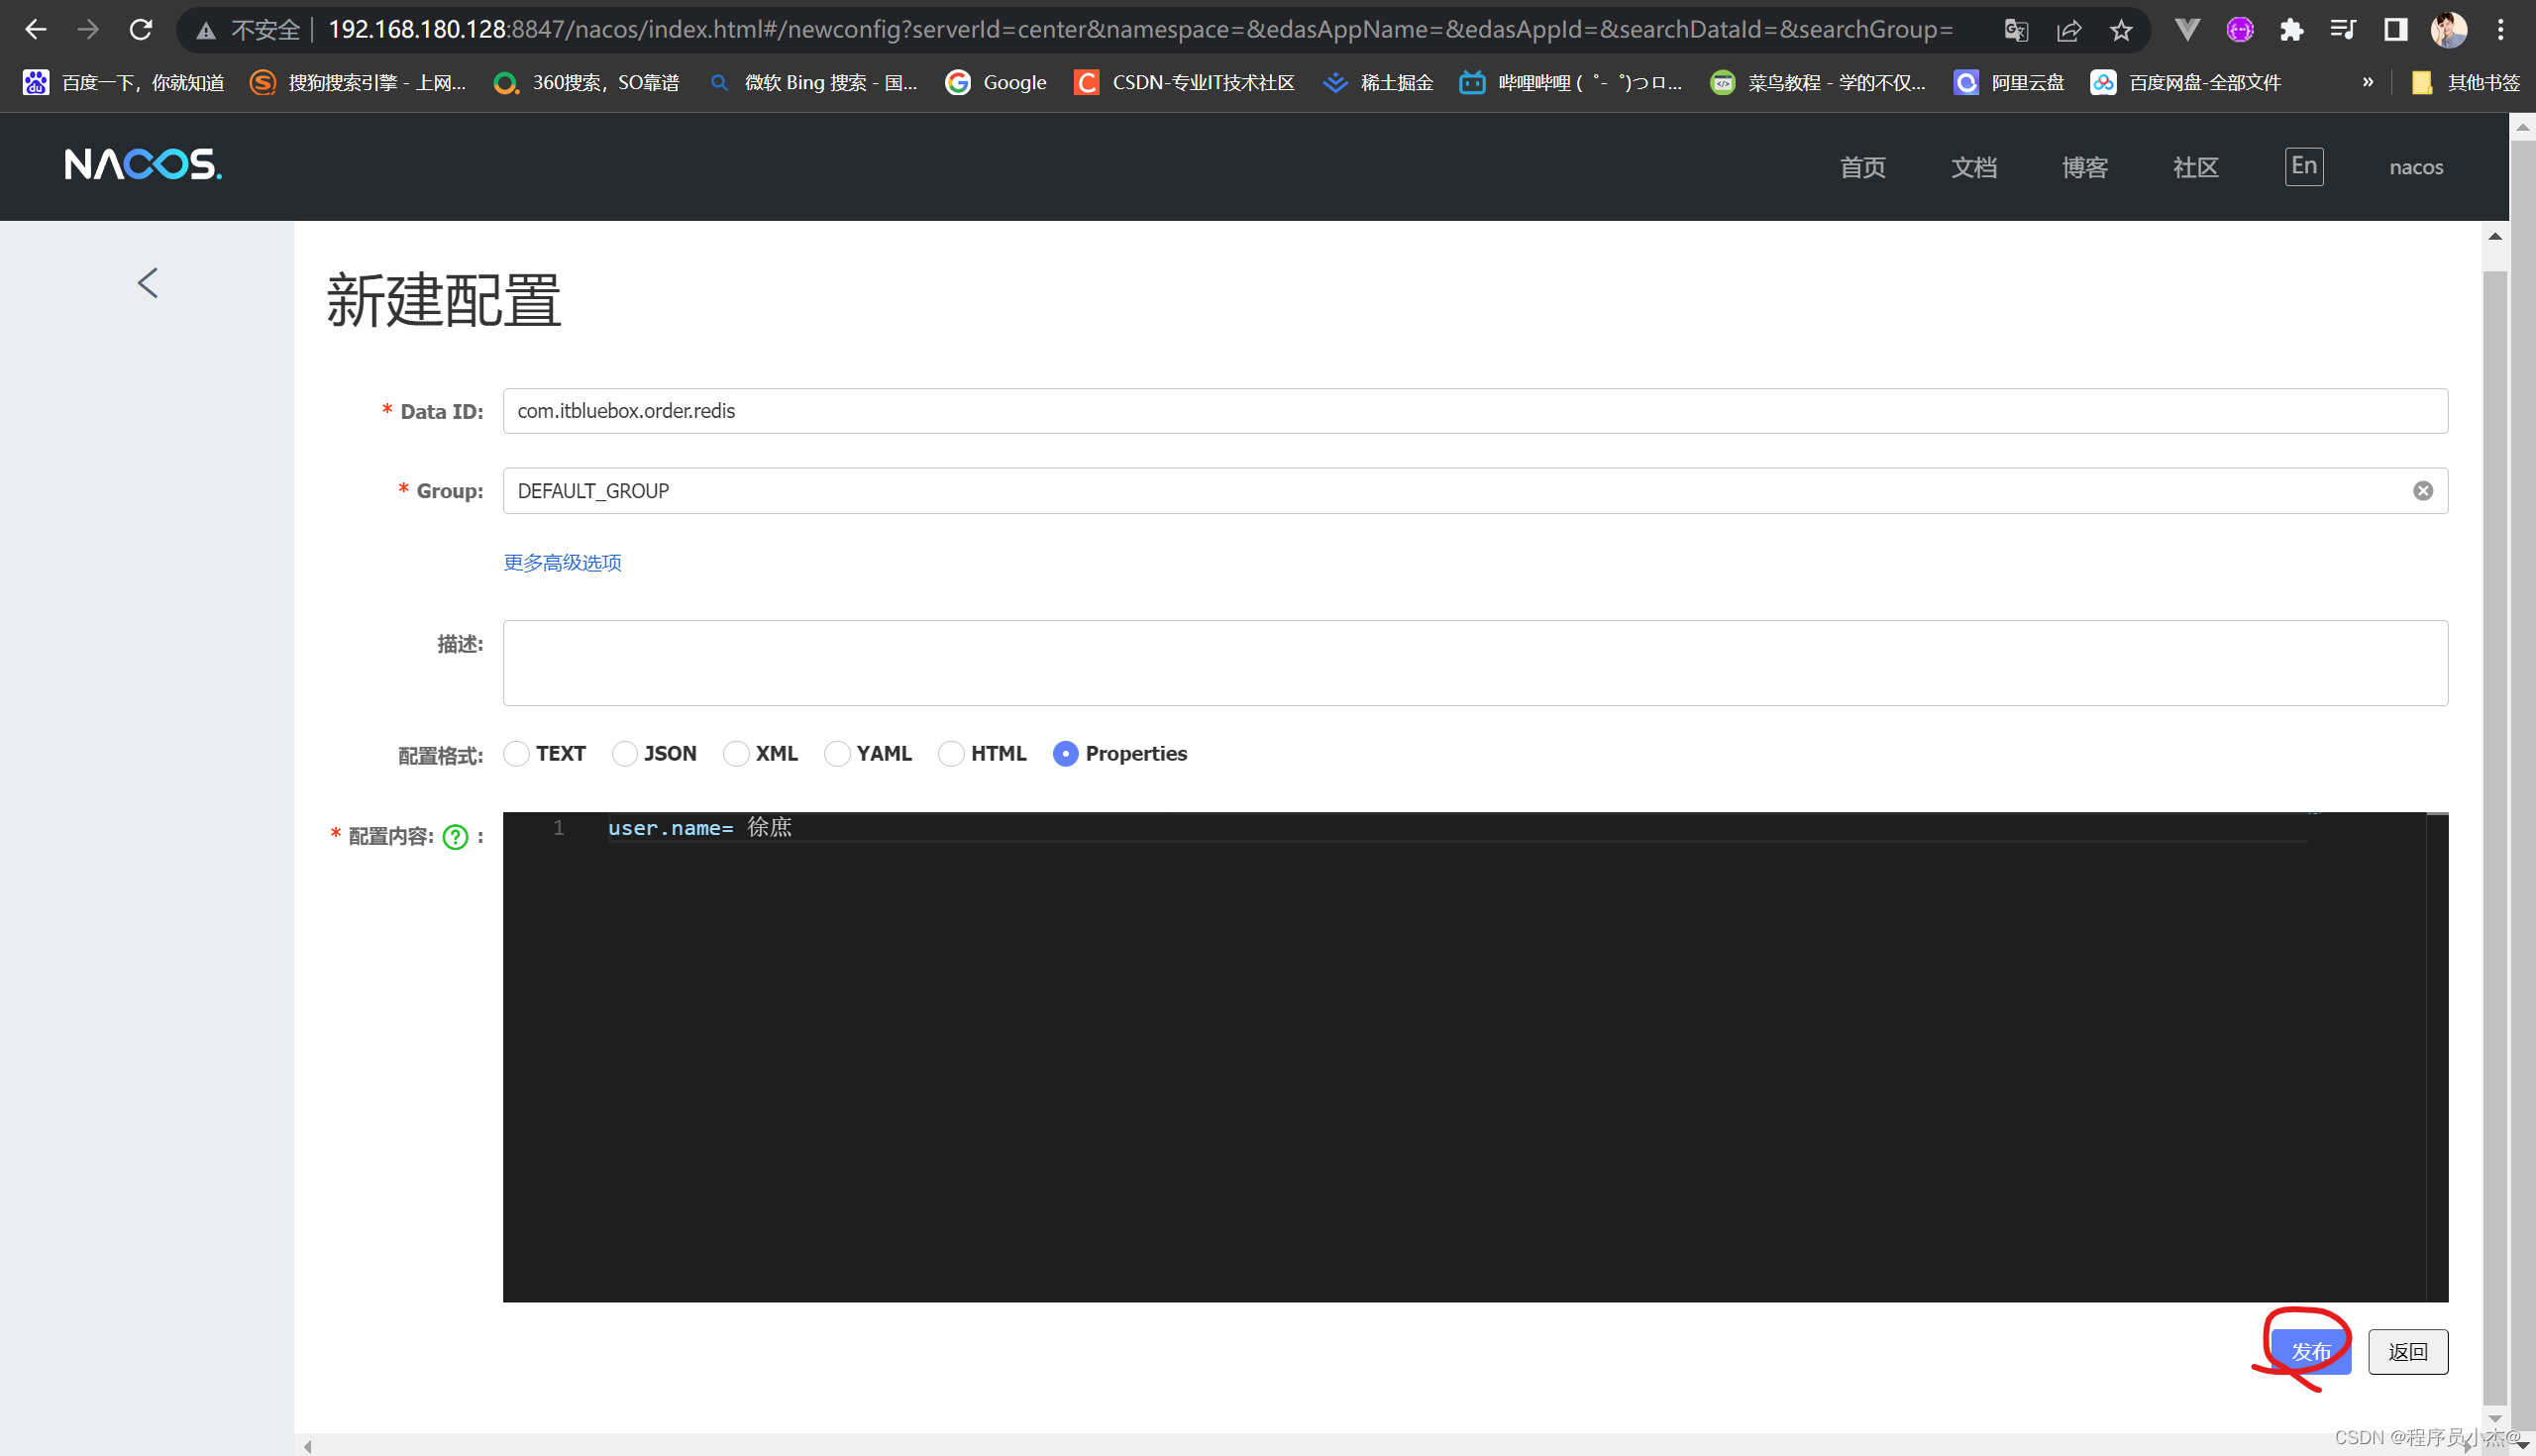Click the Group input field
2536x1456 pixels.
pos(1475,491)
